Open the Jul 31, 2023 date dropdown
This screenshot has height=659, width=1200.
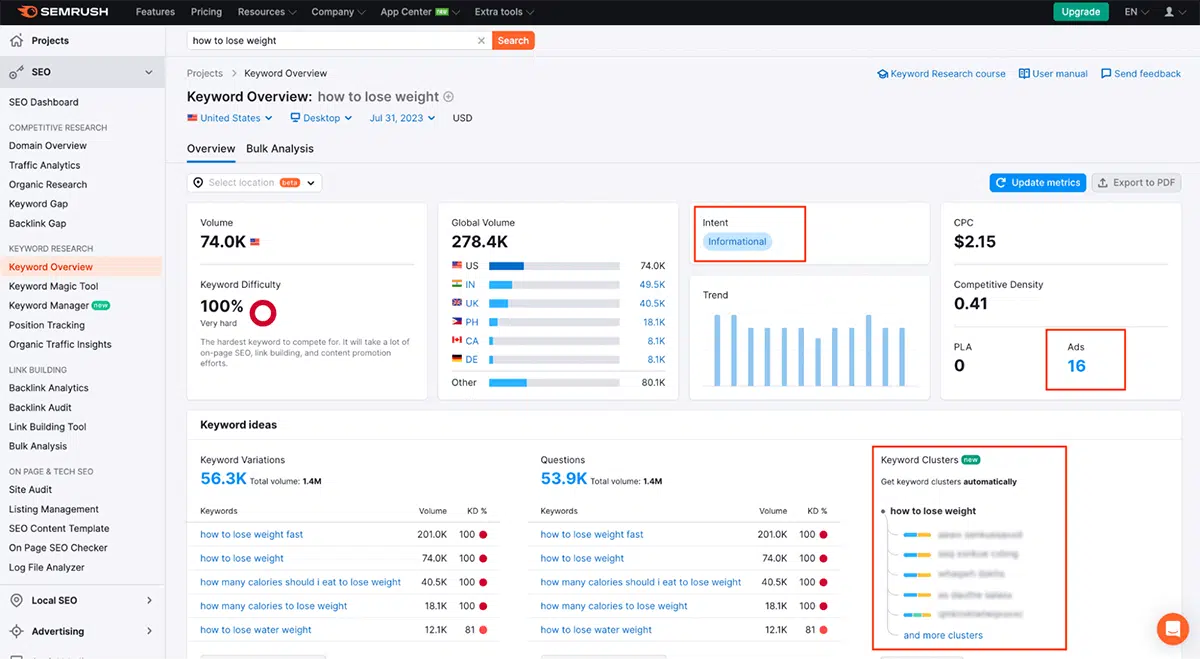point(403,118)
